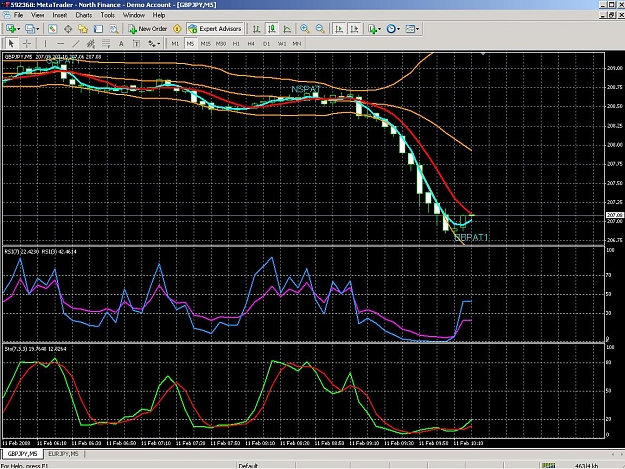The width and height of the screenshot is (625, 469).
Task: Expand the templates dropdown
Action: point(417,29)
